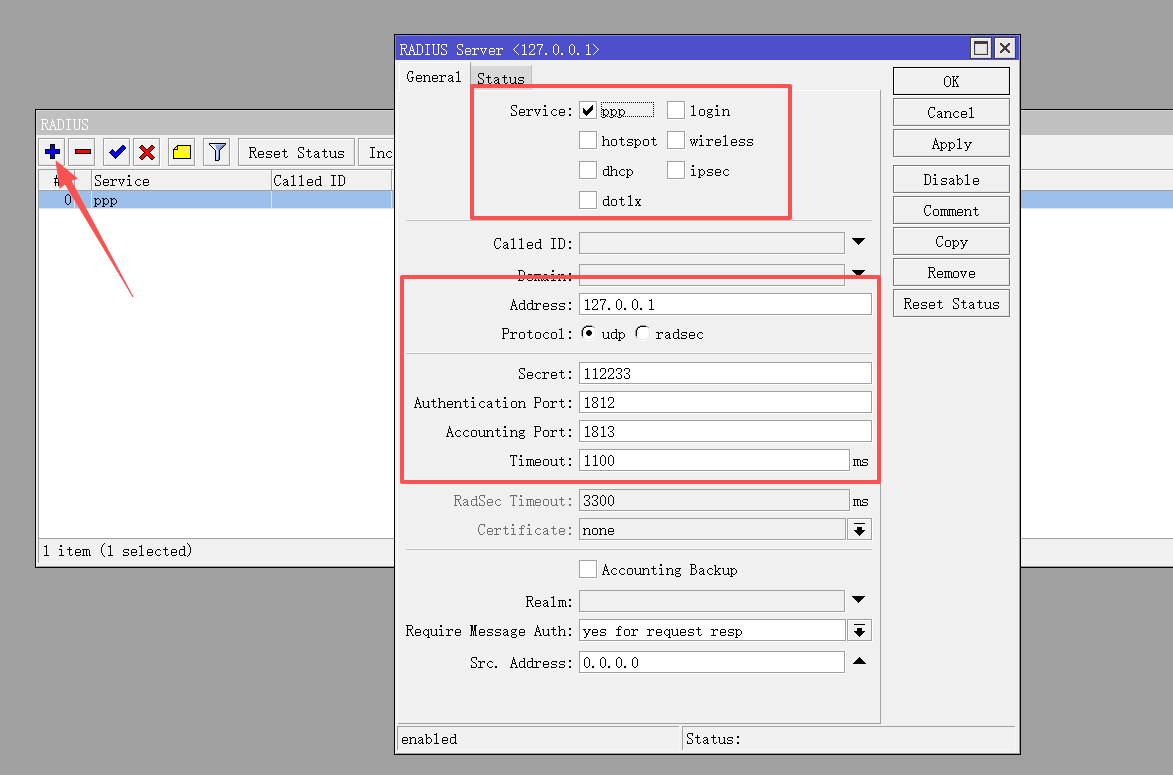Select the radsec protocol radio button
This screenshot has width=1173, height=775.
(x=642, y=333)
